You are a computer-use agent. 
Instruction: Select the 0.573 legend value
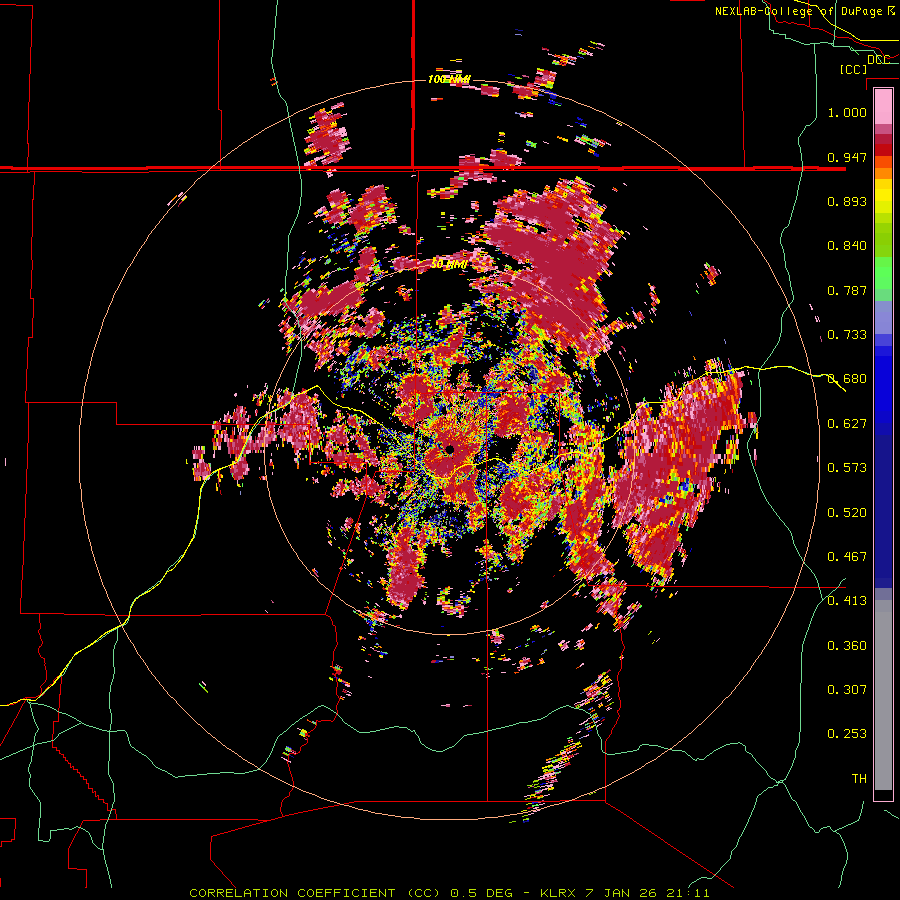tap(847, 468)
